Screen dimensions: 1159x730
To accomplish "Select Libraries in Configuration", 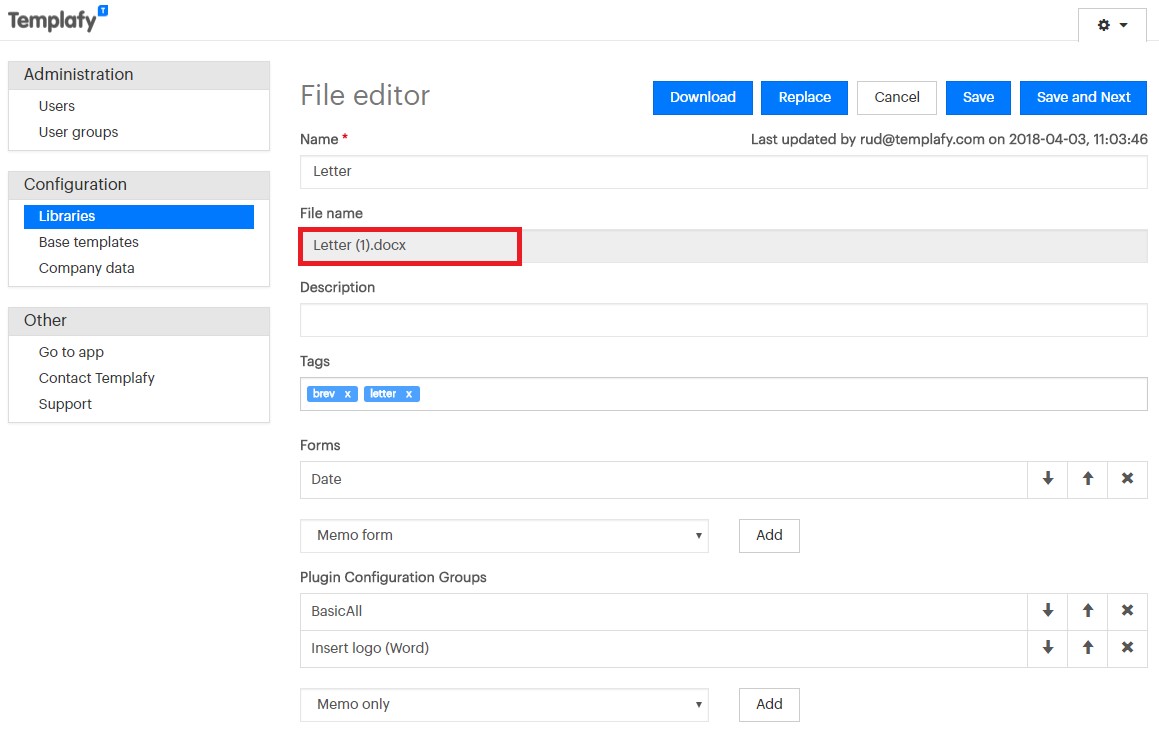I will [x=139, y=216].
